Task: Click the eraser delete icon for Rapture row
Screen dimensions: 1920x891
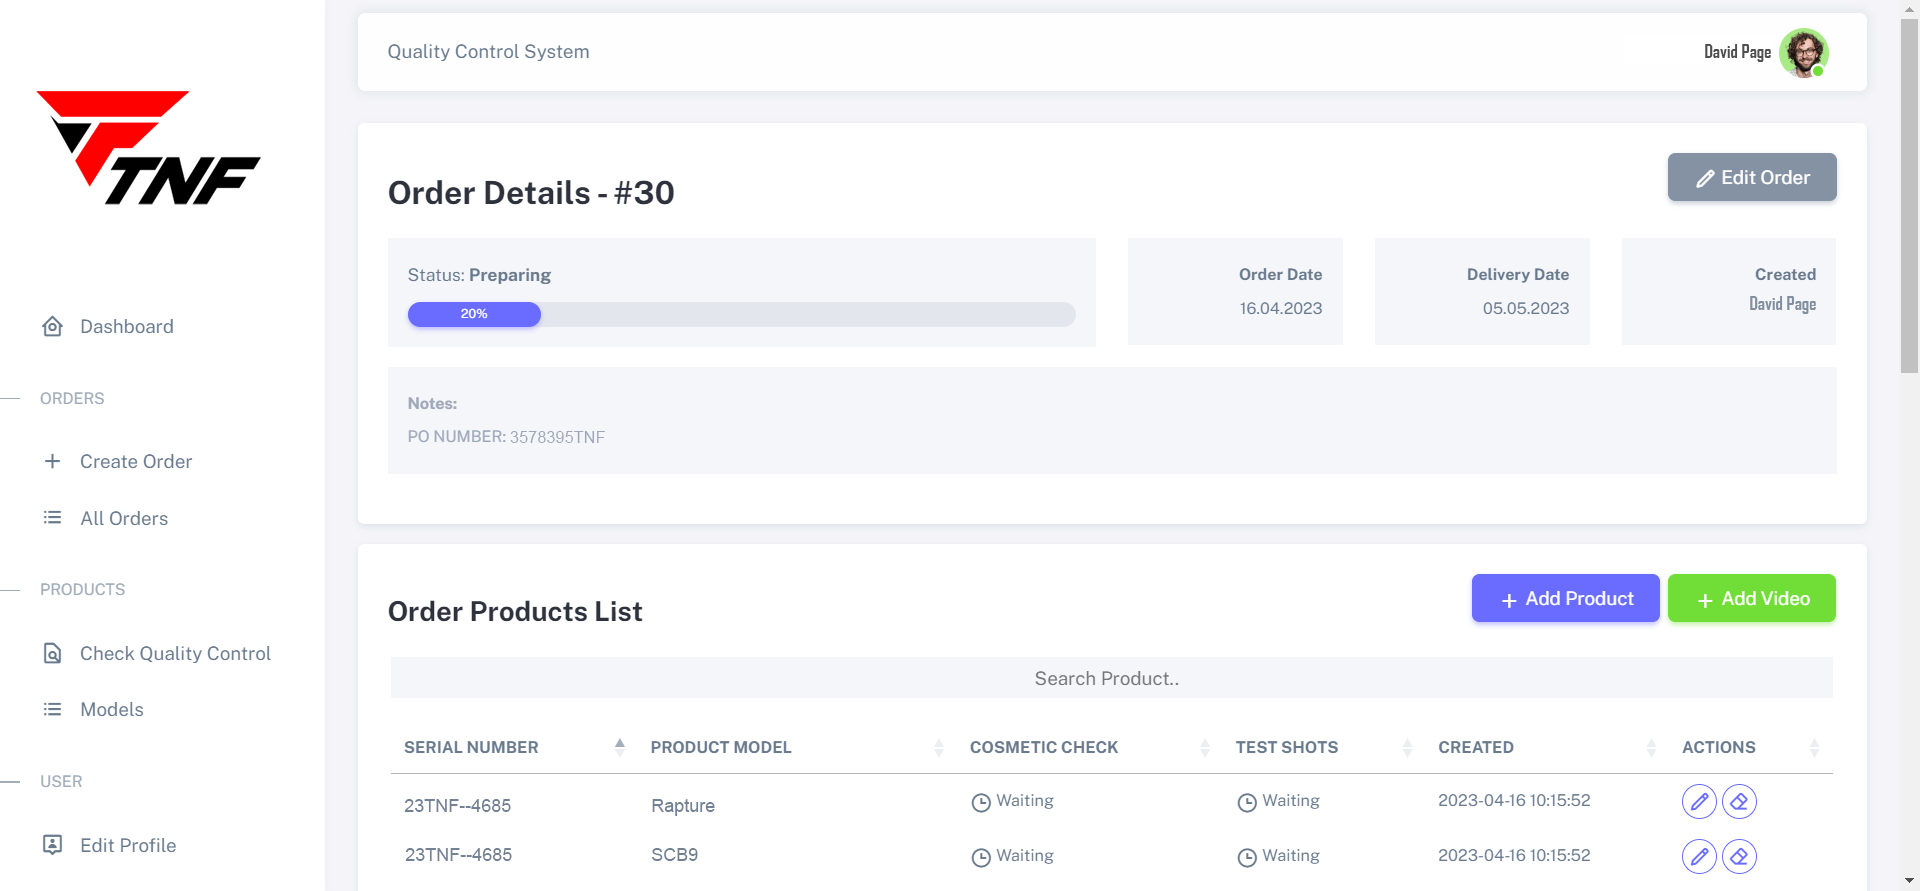Action: 1739,802
